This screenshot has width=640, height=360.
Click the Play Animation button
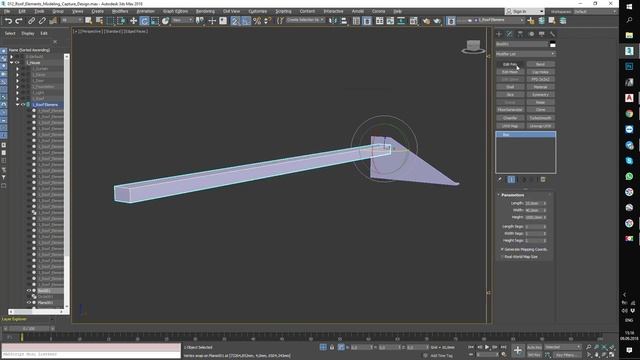click(487, 347)
